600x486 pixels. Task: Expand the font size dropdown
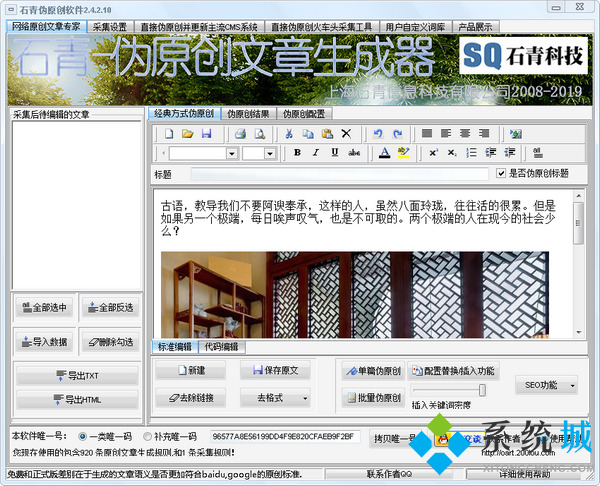click(270, 153)
